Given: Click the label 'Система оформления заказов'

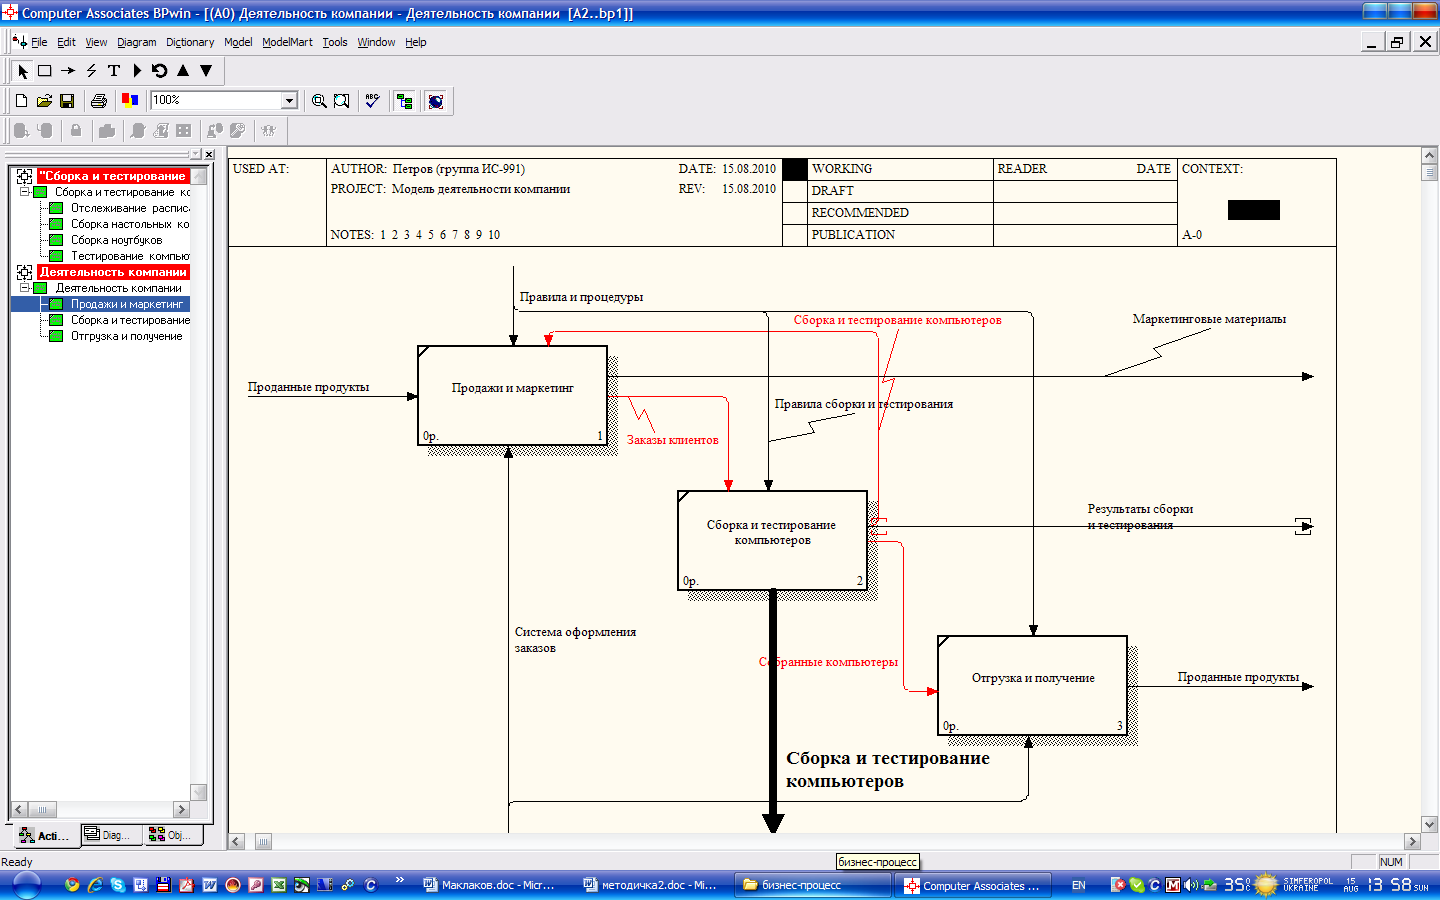Looking at the screenshot, I should 575,640.
